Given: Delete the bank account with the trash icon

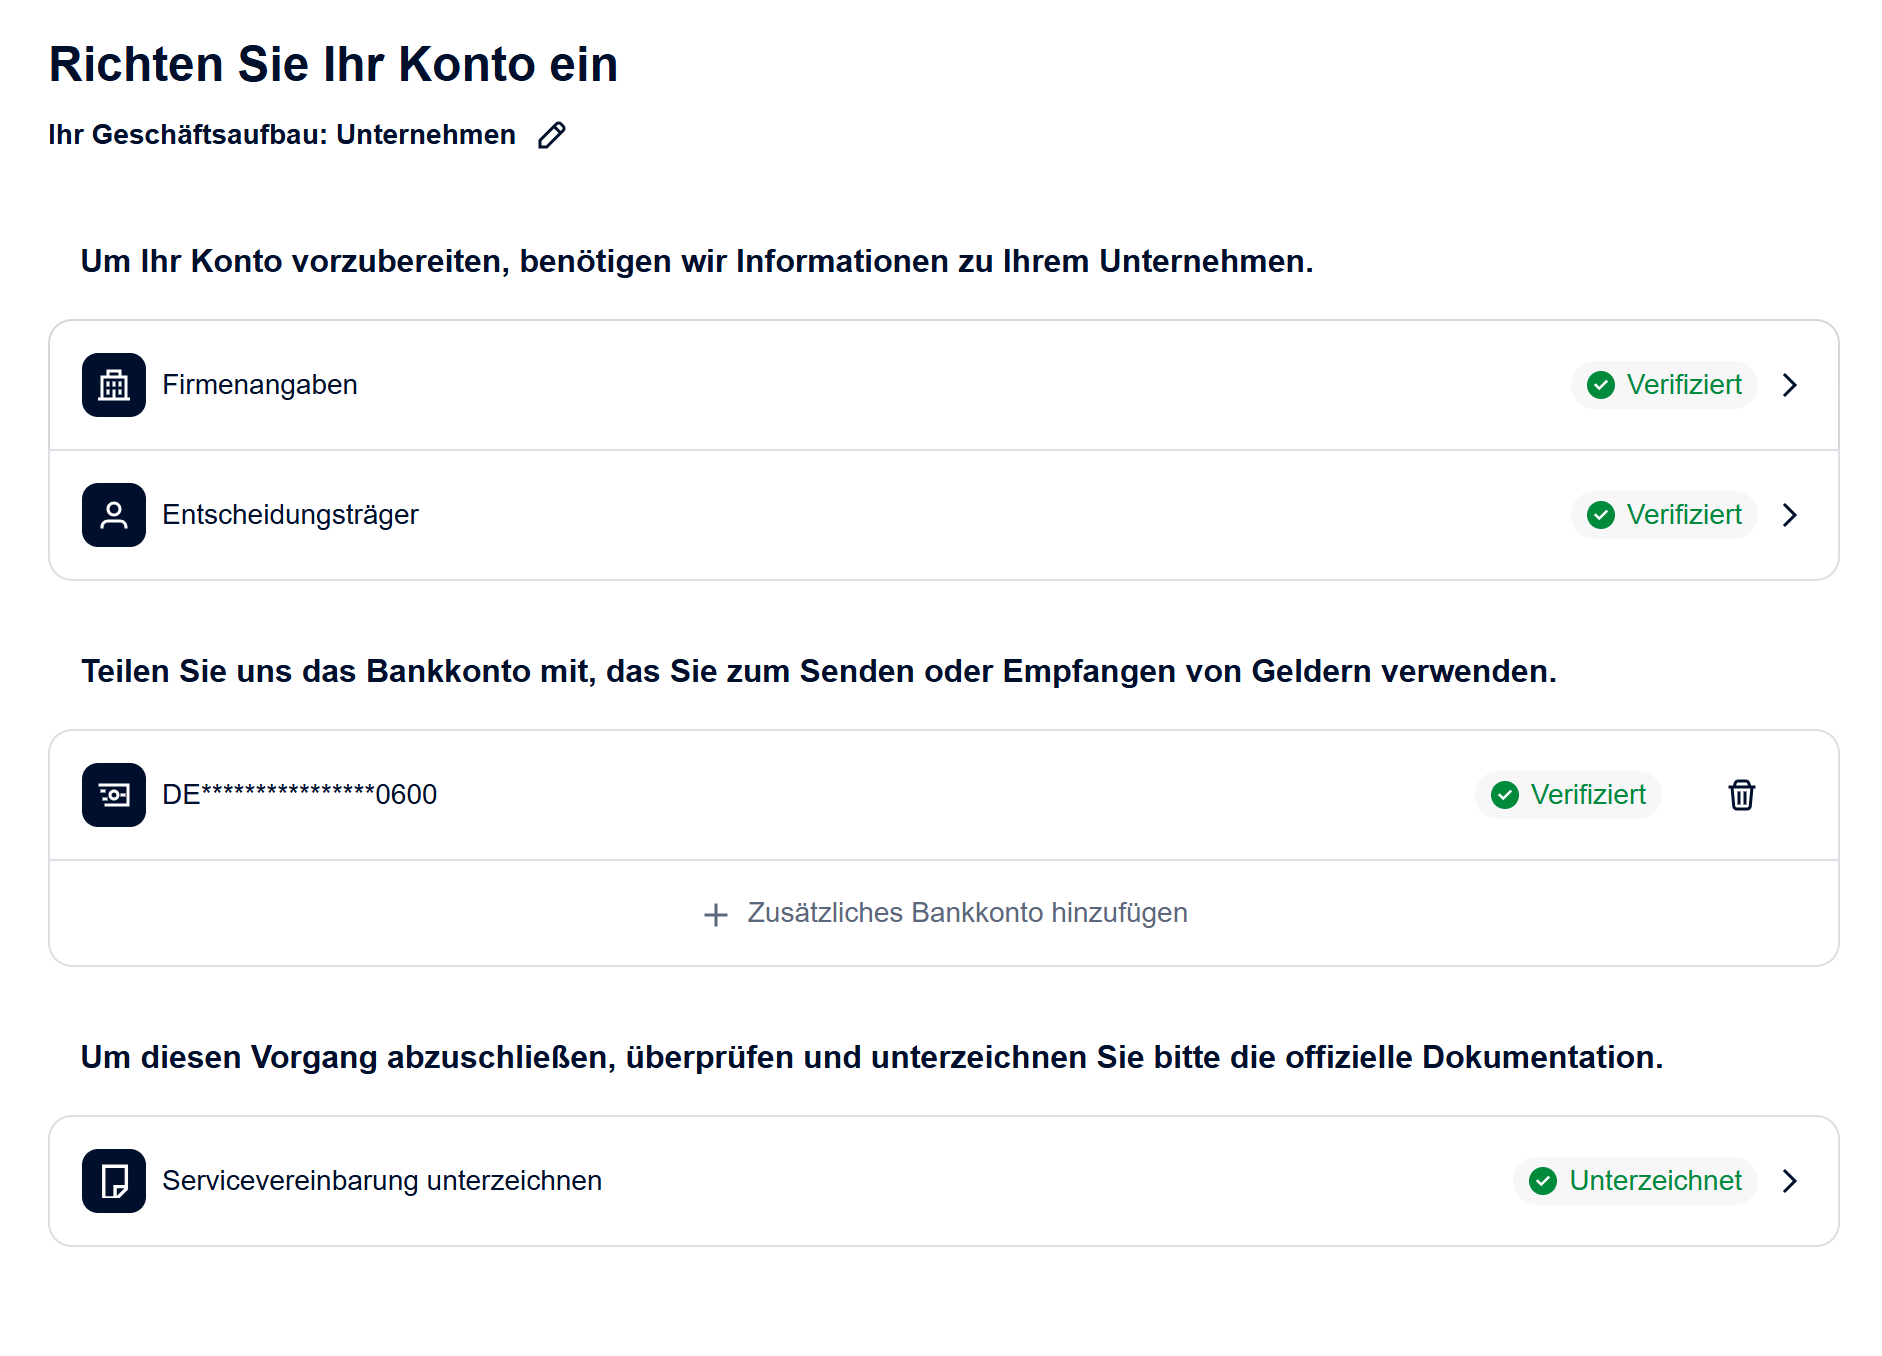Looking at the screenshot, I should point(1741,795).
